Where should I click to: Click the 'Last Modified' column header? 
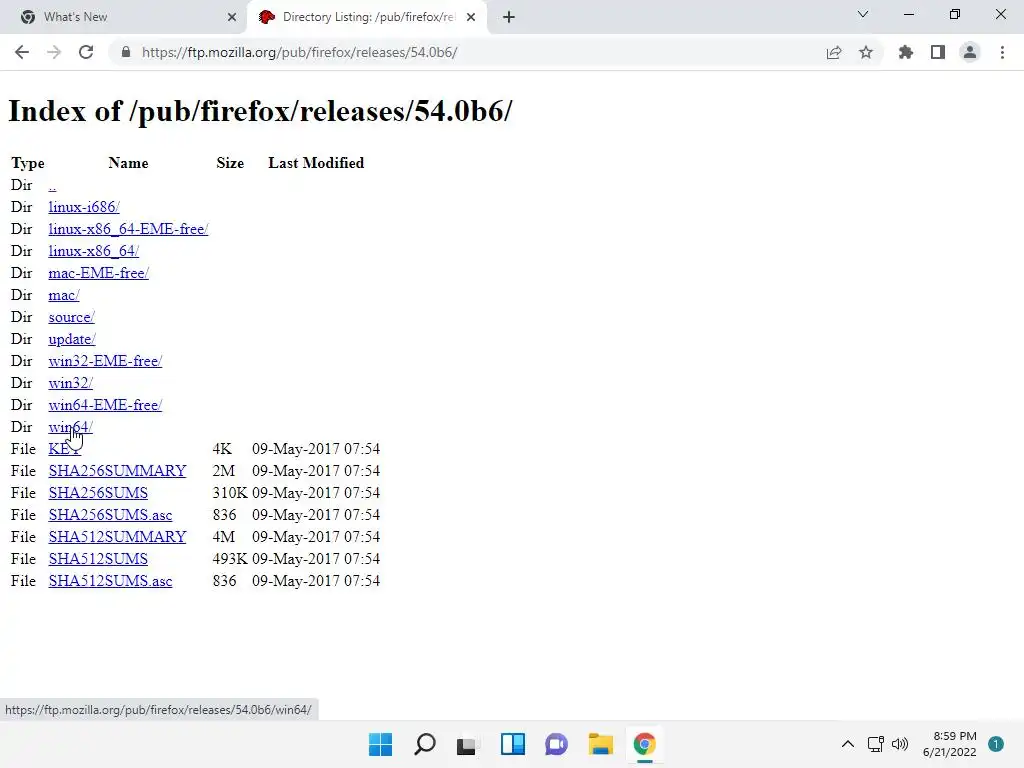click(316, 163)
